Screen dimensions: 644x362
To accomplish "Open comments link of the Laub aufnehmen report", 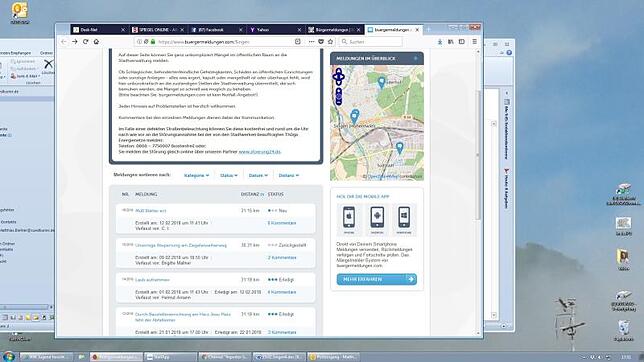I will point(282,292).
